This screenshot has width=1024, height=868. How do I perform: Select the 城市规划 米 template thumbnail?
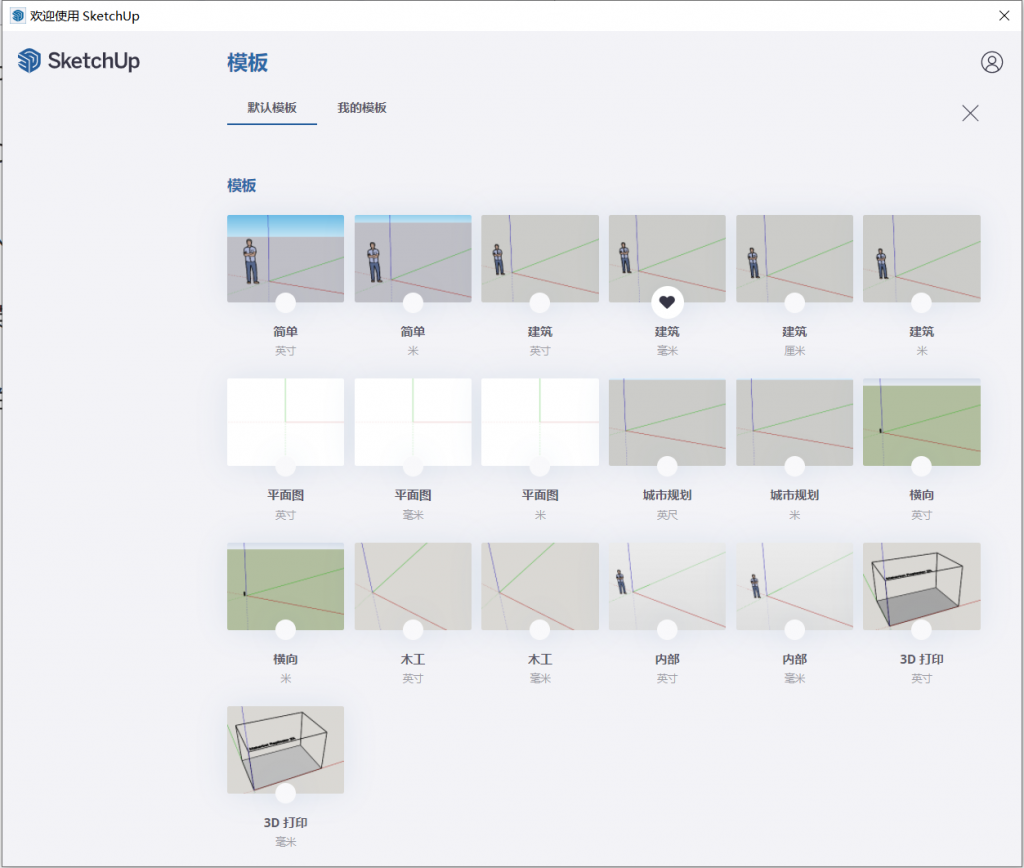(x=794, y=422)
